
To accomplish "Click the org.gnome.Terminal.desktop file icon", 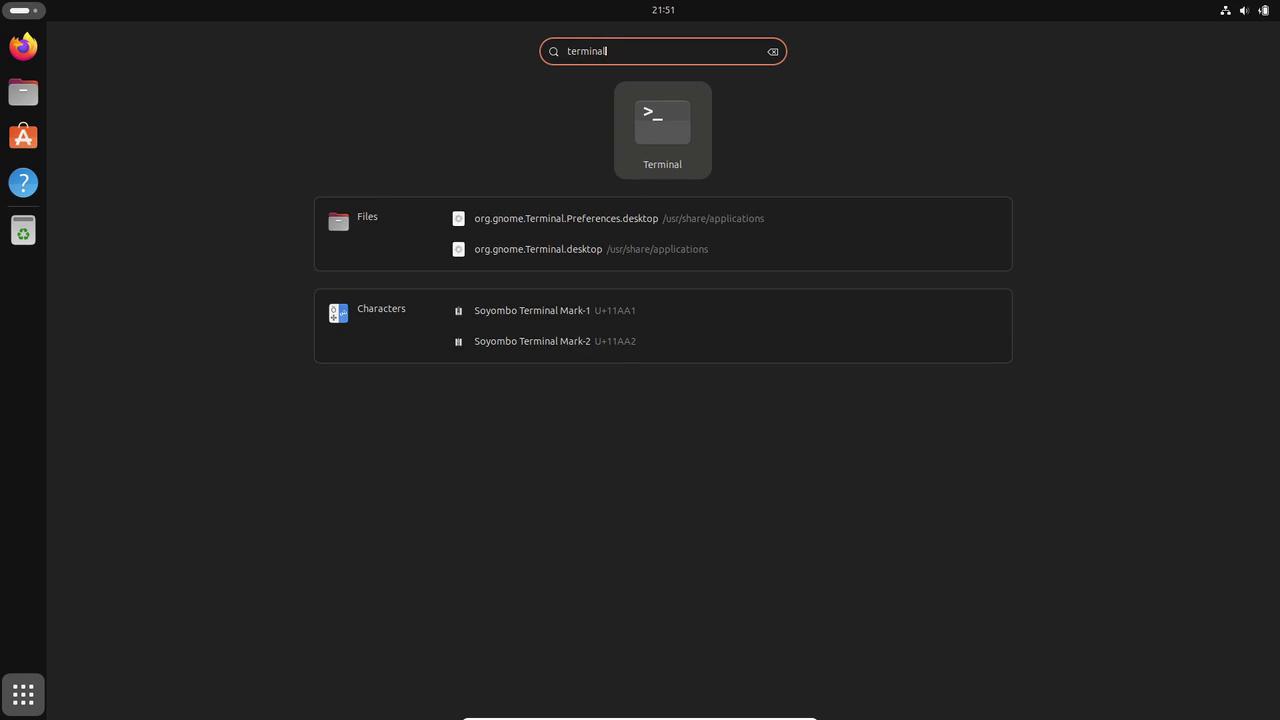I will click(458, 249).
